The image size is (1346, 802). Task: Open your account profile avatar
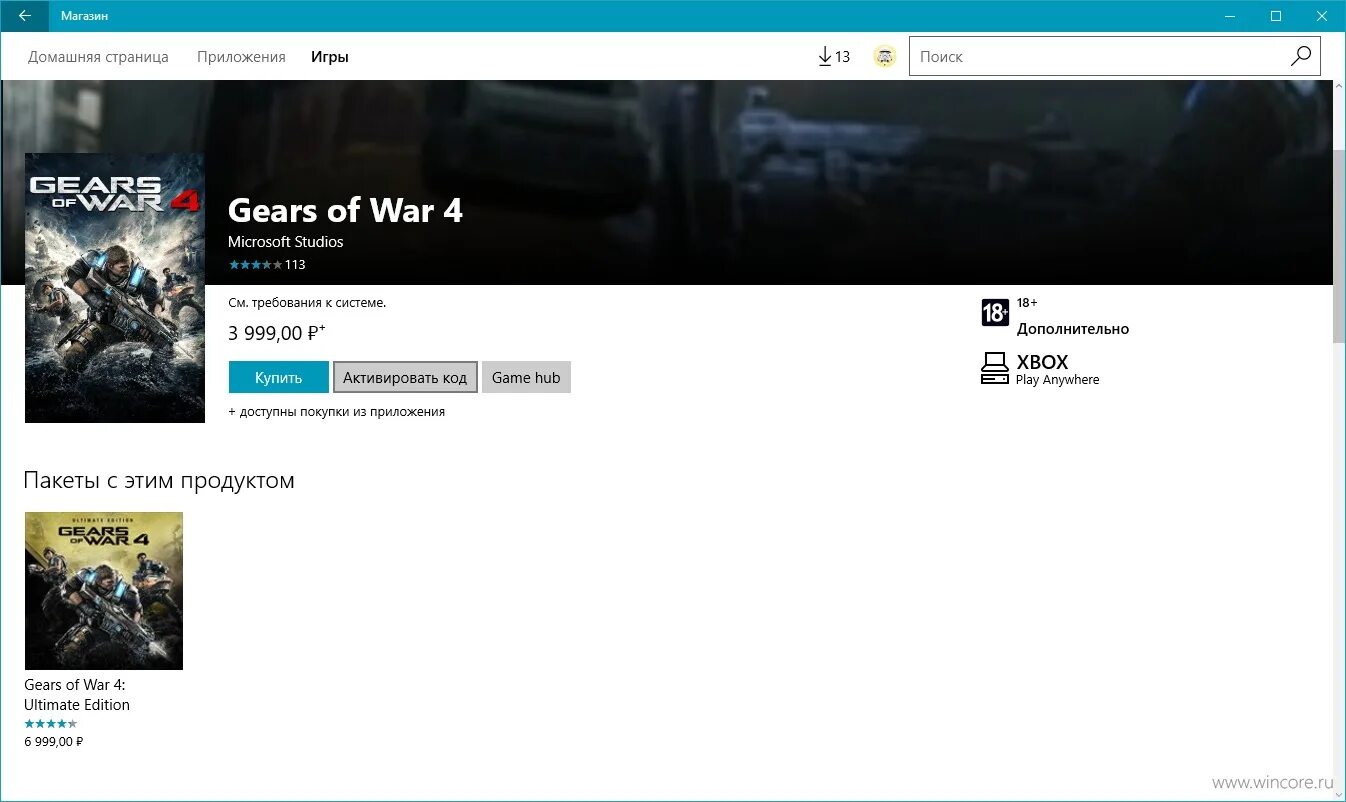(x=884, y=56)
